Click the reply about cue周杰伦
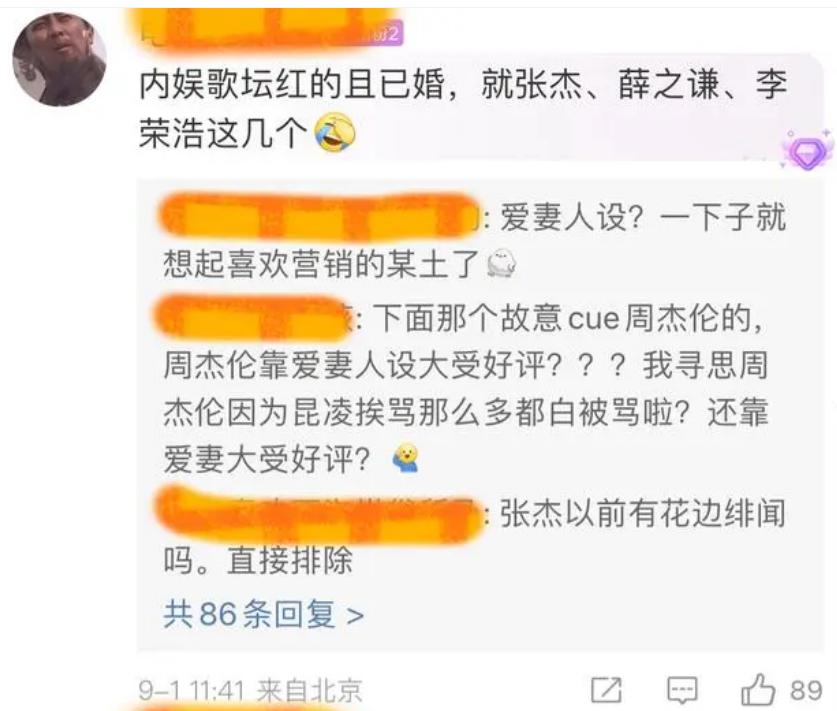The height and width of the screenshot is (711, 837). pyautogui.click(x=463, y=389)
